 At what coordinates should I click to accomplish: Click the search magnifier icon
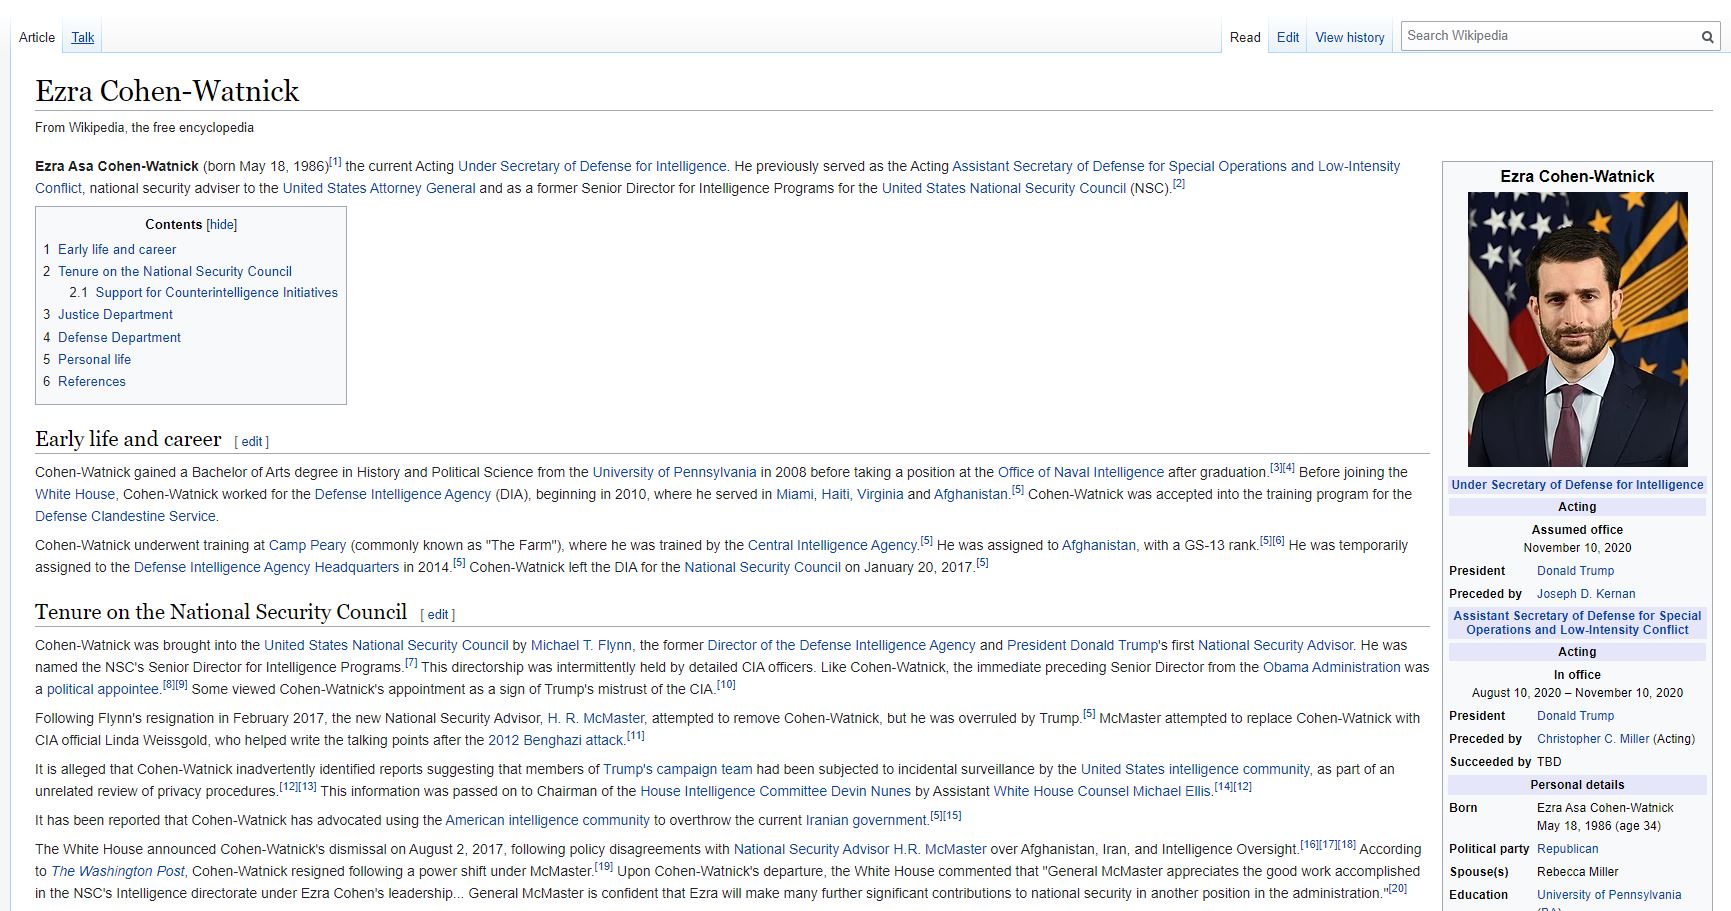click(x=1707, y=37)
